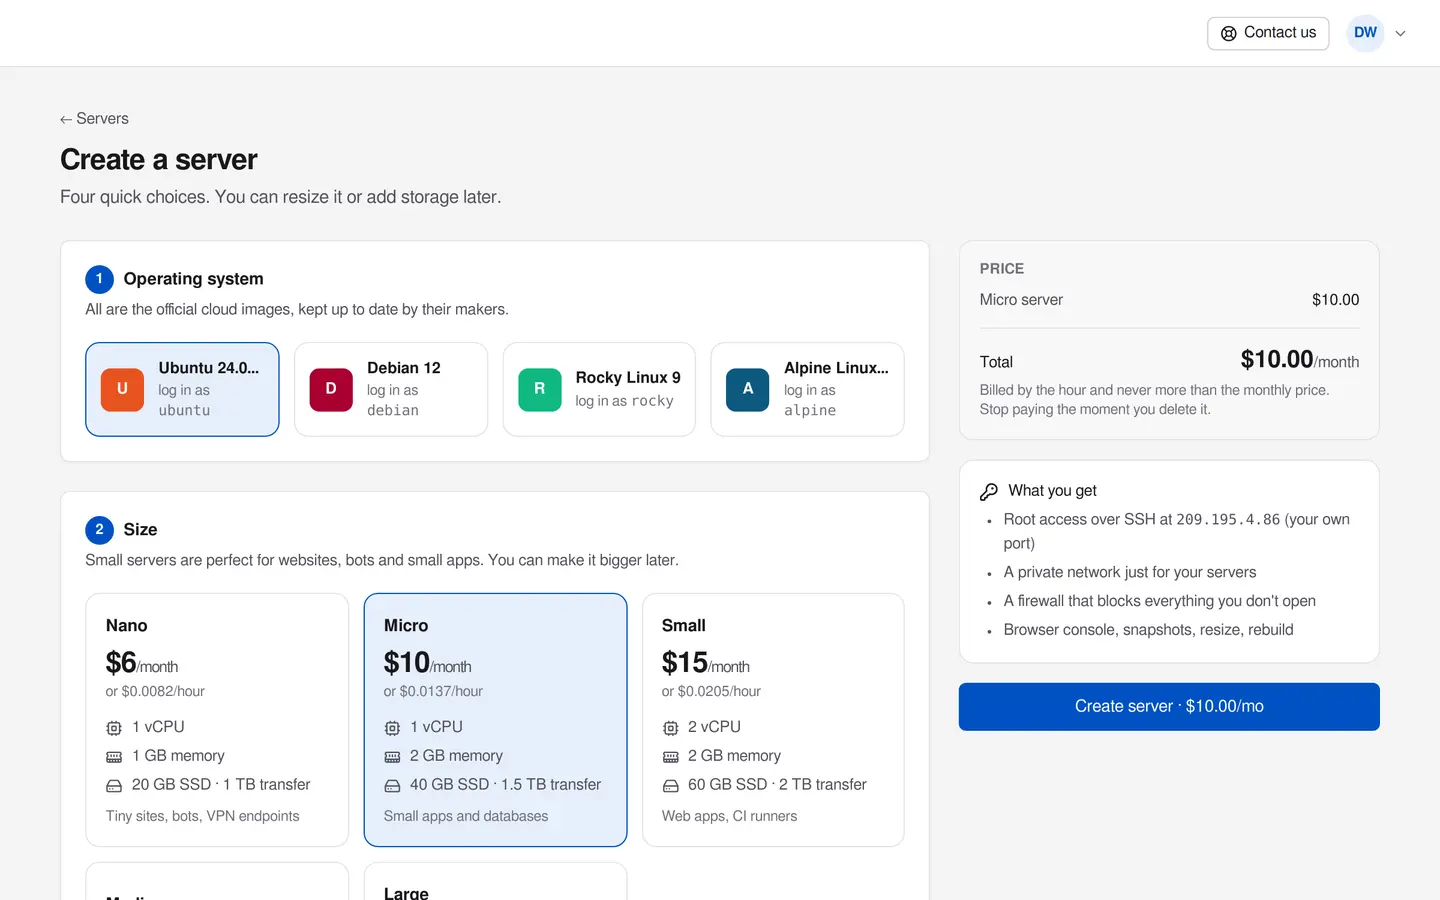The image size is (1440, 900).
Task: Click the key icon beside What you get
Action: [x=989, y=491]
